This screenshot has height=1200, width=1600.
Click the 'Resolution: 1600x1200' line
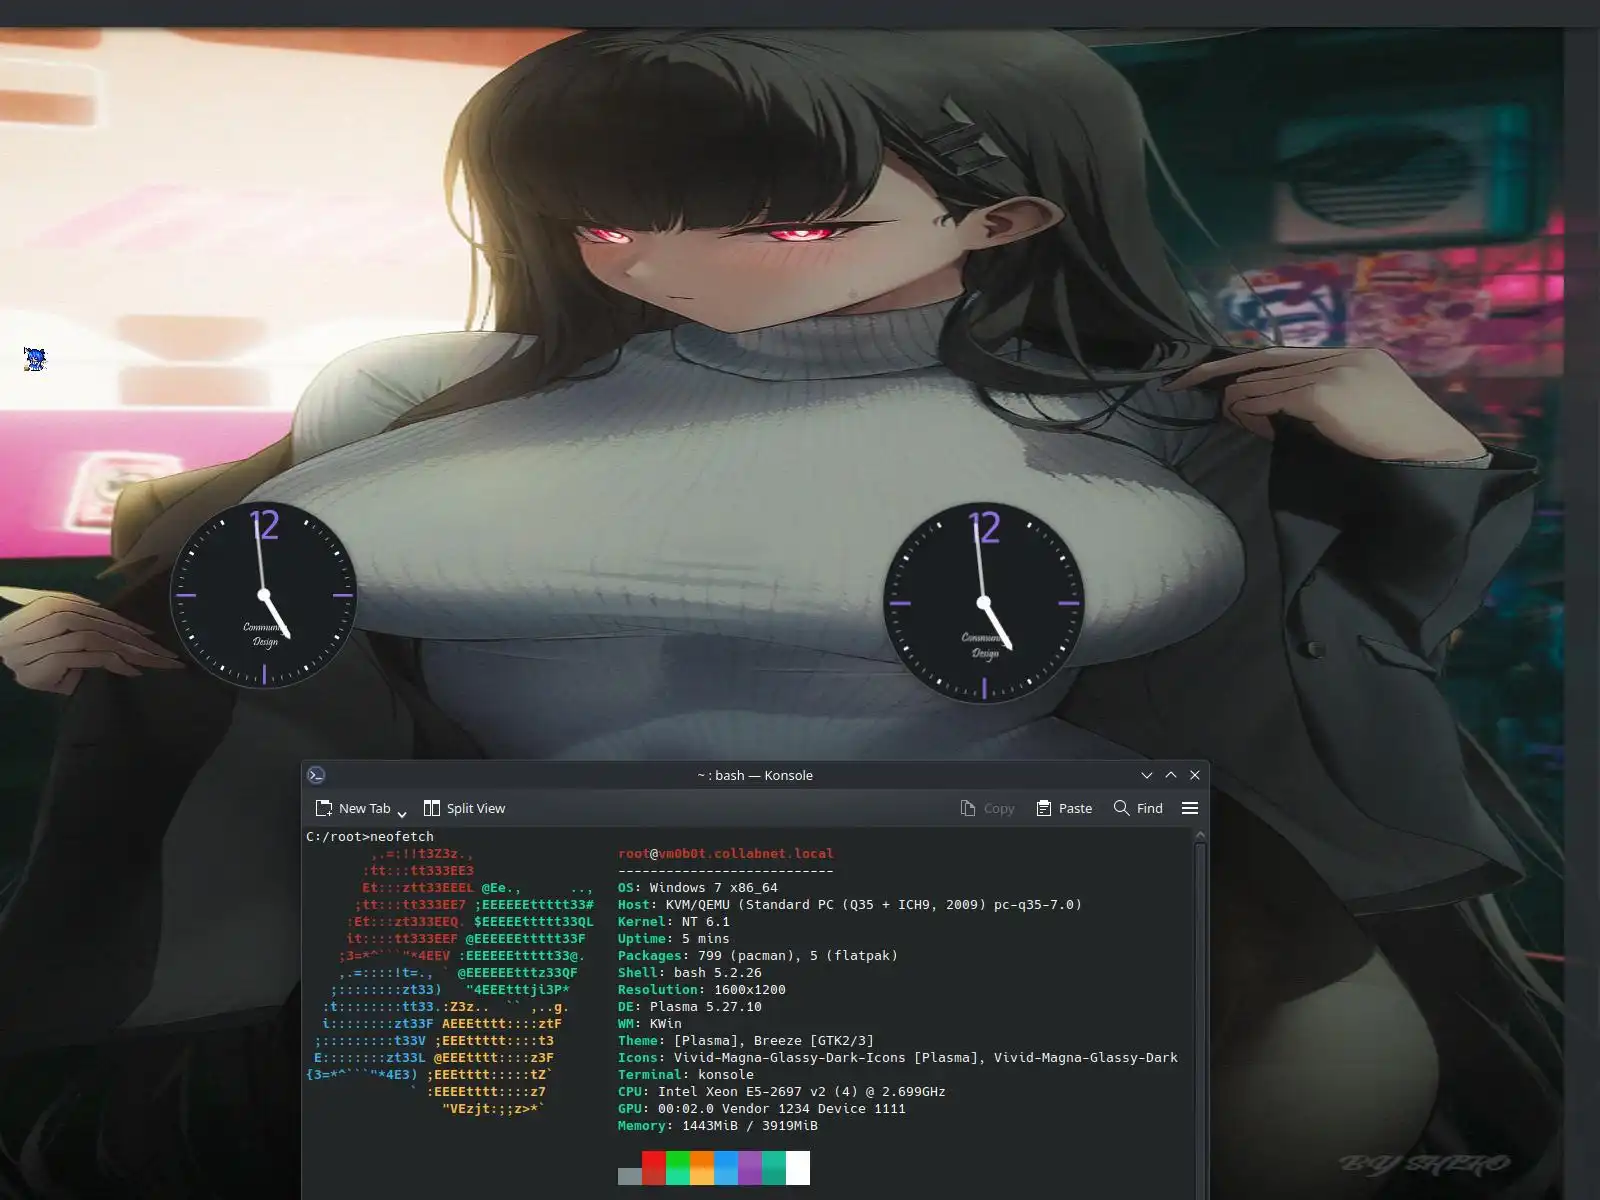pos(702,990)
